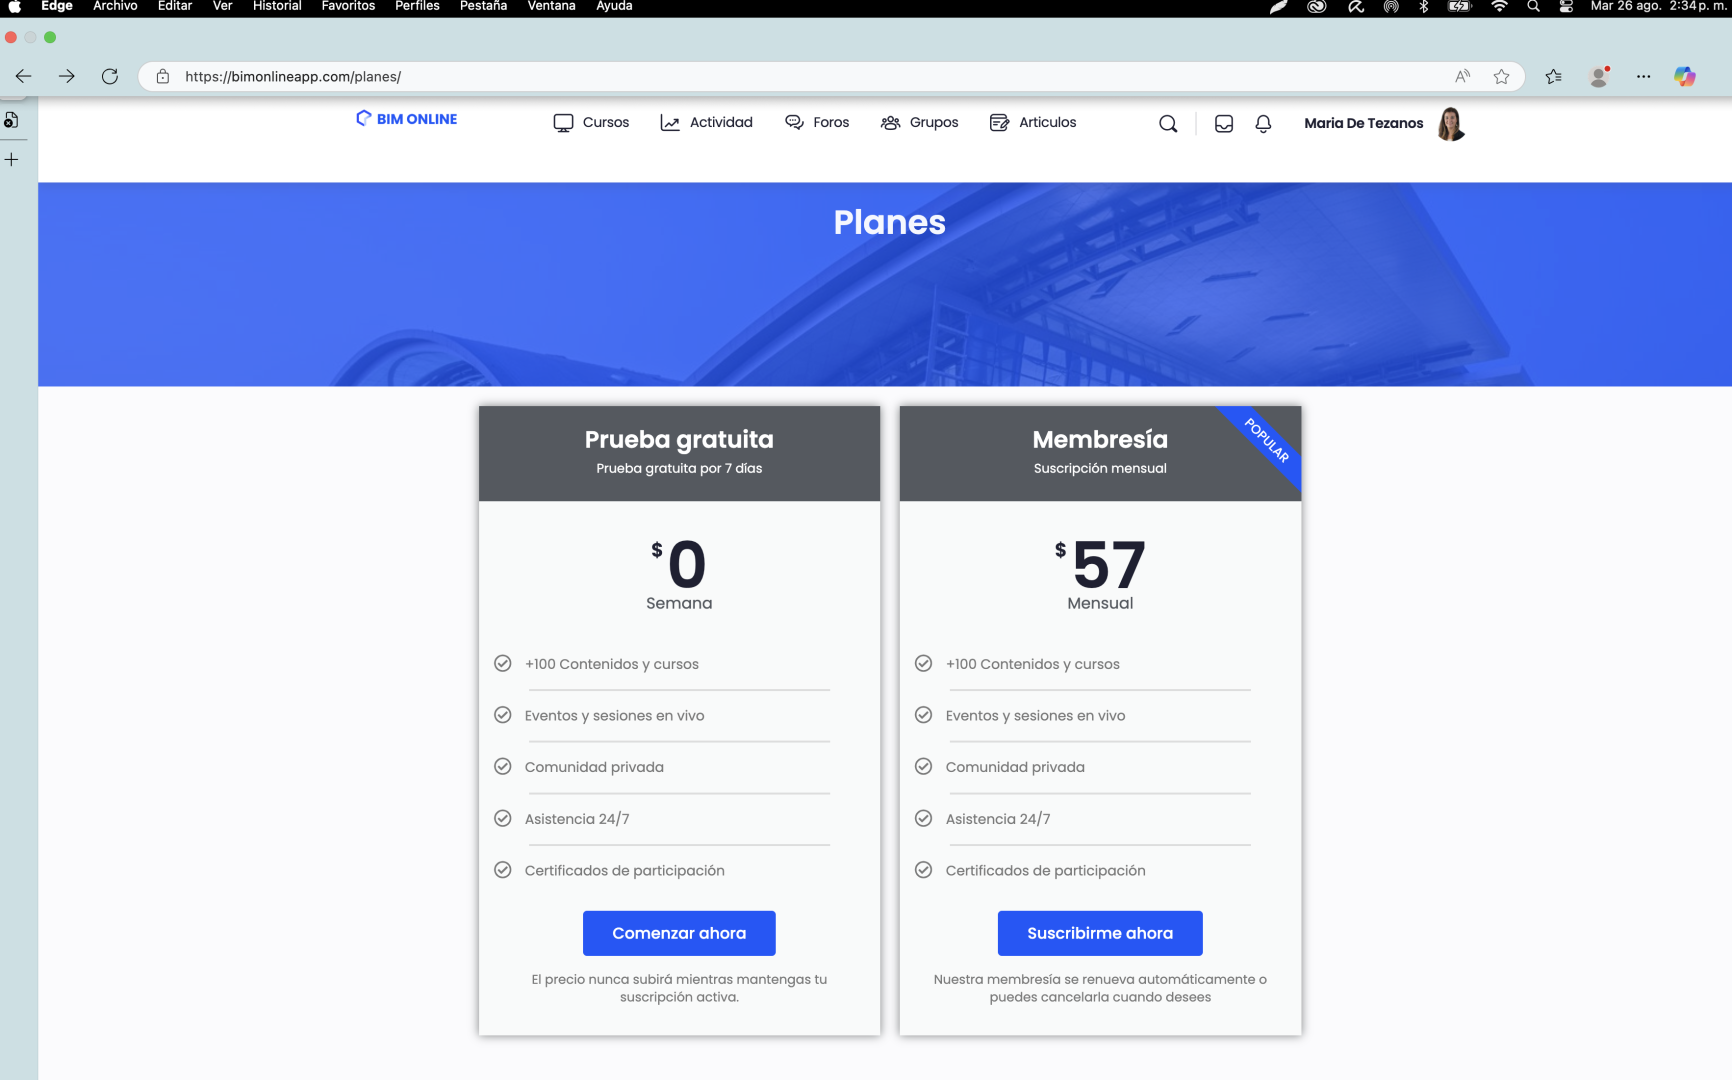Click the BIM ONLINE logo

407,119
